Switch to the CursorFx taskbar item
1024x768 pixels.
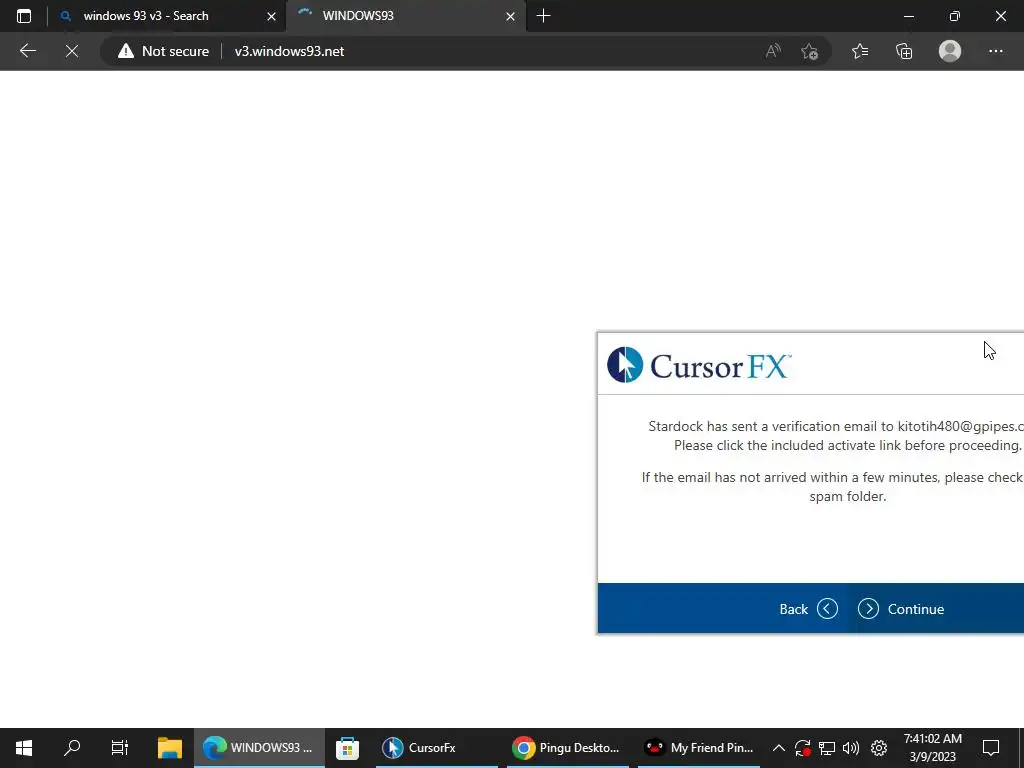click(x=437, y=748)
